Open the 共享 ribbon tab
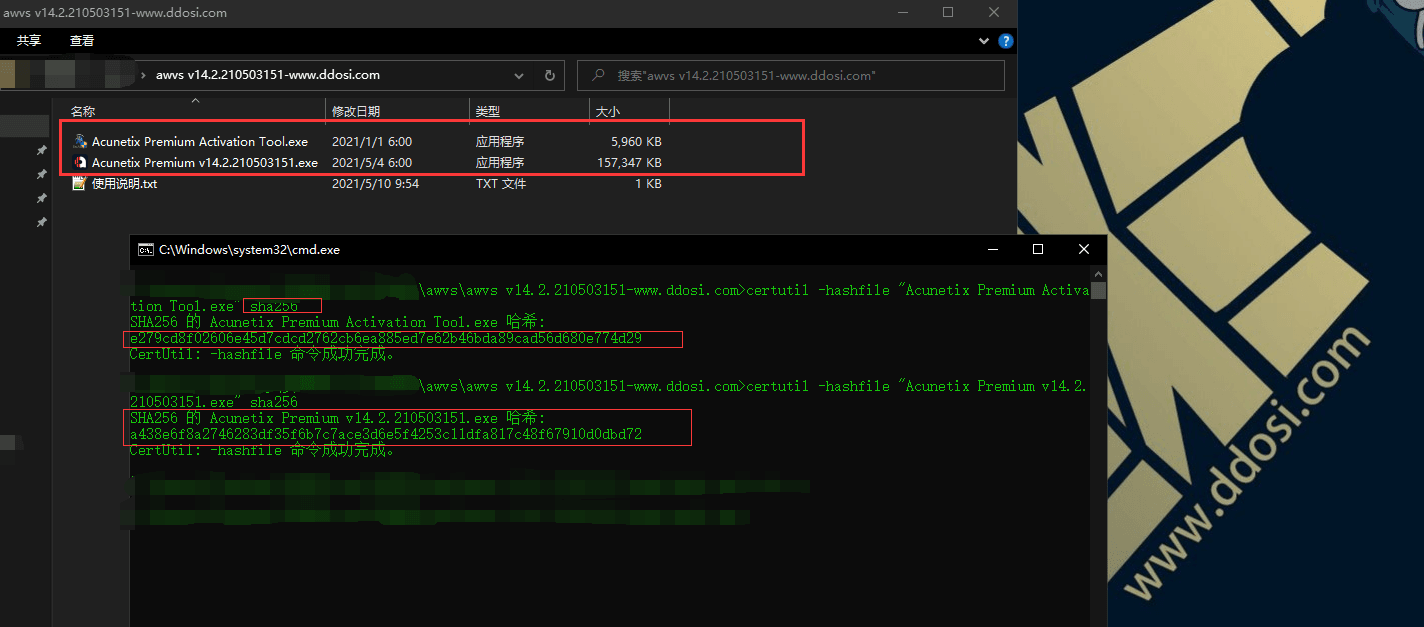 (x=29, y=41)
